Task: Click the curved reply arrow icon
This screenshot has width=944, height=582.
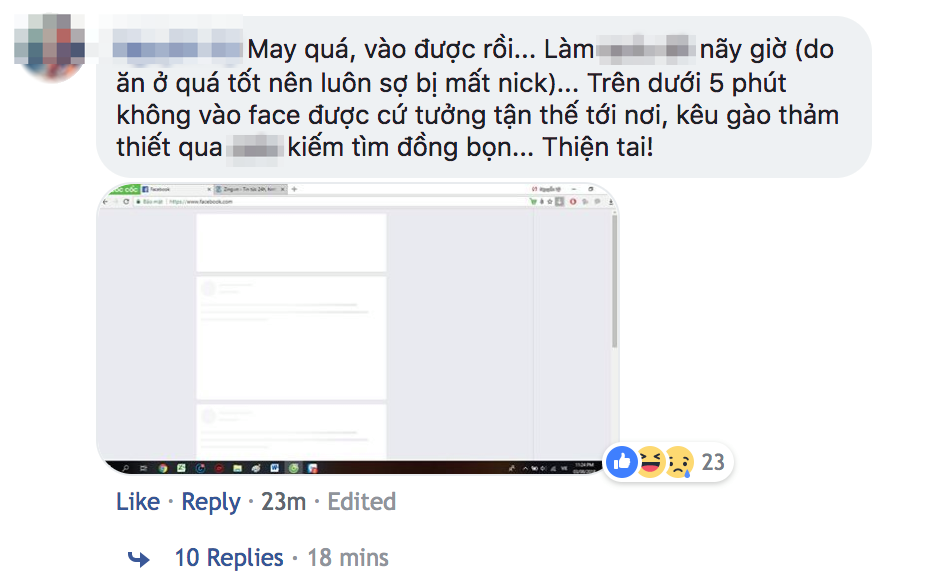Action: (139, 559)
